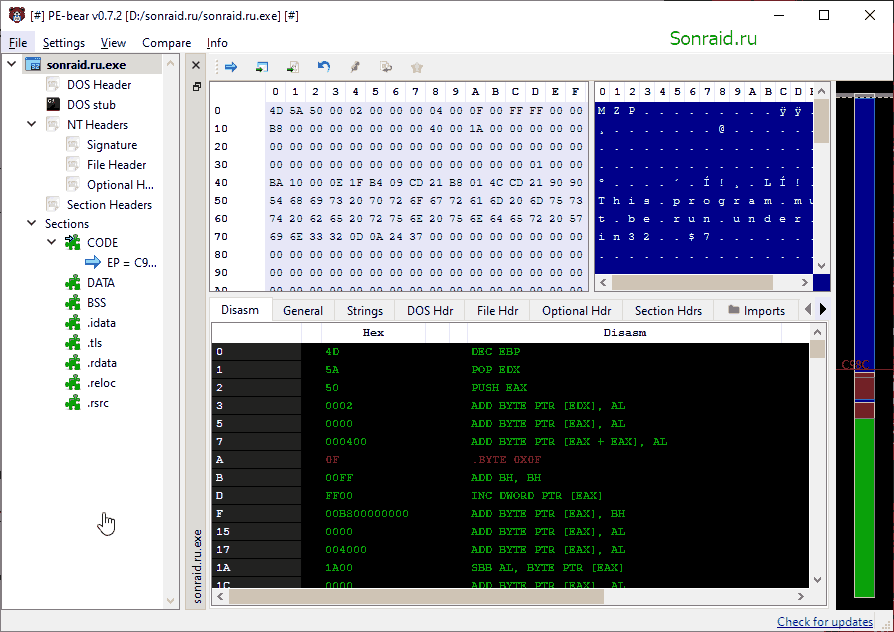894x632 pixels.
Task: Open the Info menu
Action: (x=217, y=43)
